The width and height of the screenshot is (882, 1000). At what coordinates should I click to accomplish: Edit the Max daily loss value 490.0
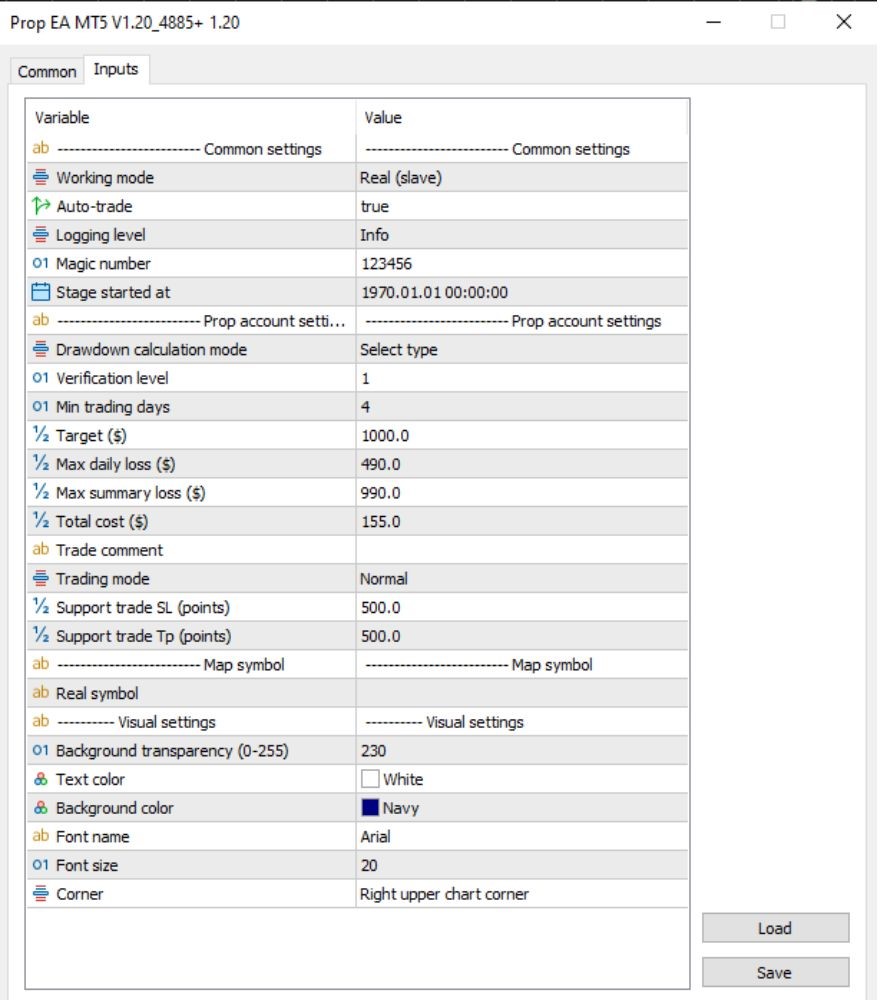pyautogui.click(x=522, y=464)
